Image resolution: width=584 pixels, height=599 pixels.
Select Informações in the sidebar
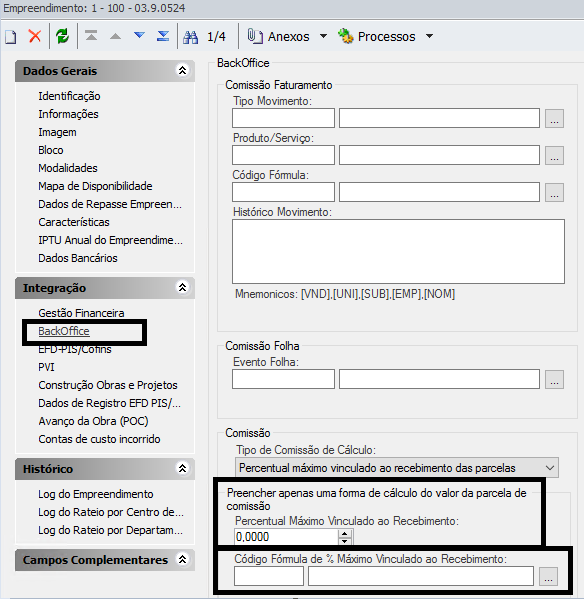click(68, 114)
